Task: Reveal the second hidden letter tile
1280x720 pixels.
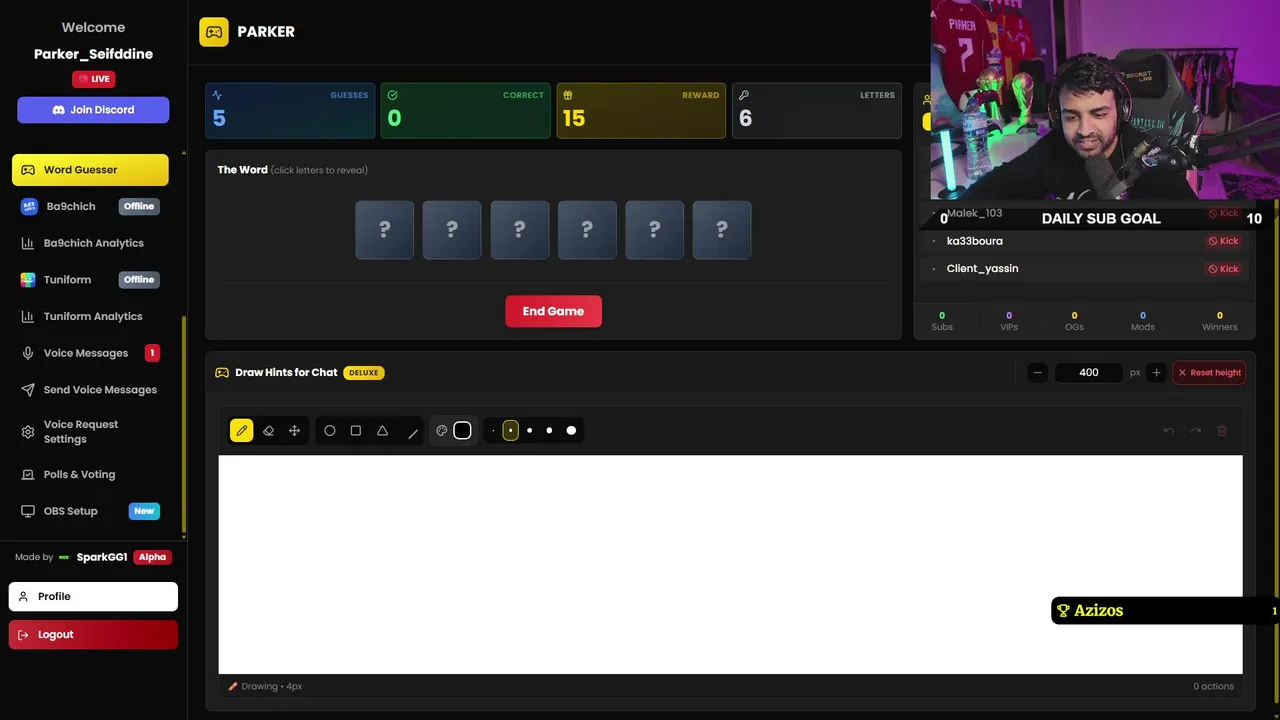Action: (x=452, y=230)
